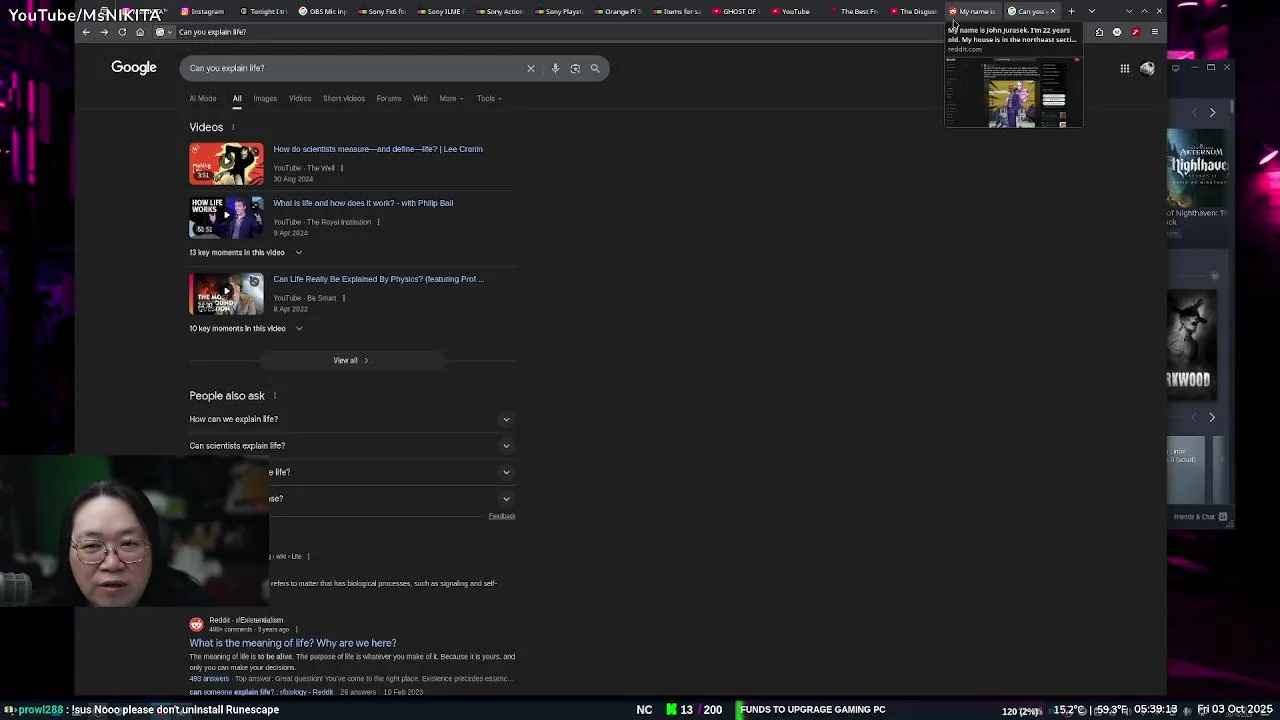The image size is (1280, 720).
Task: Select the Videos search tab
Action: (300, 98)
